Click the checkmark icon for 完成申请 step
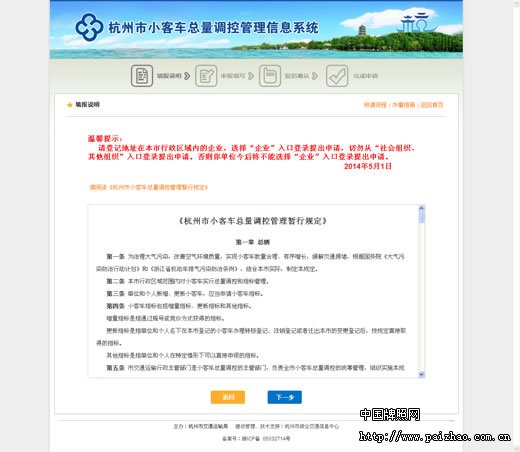The width and height of the screenshot is (520, 452). click(x=337, y=76)
